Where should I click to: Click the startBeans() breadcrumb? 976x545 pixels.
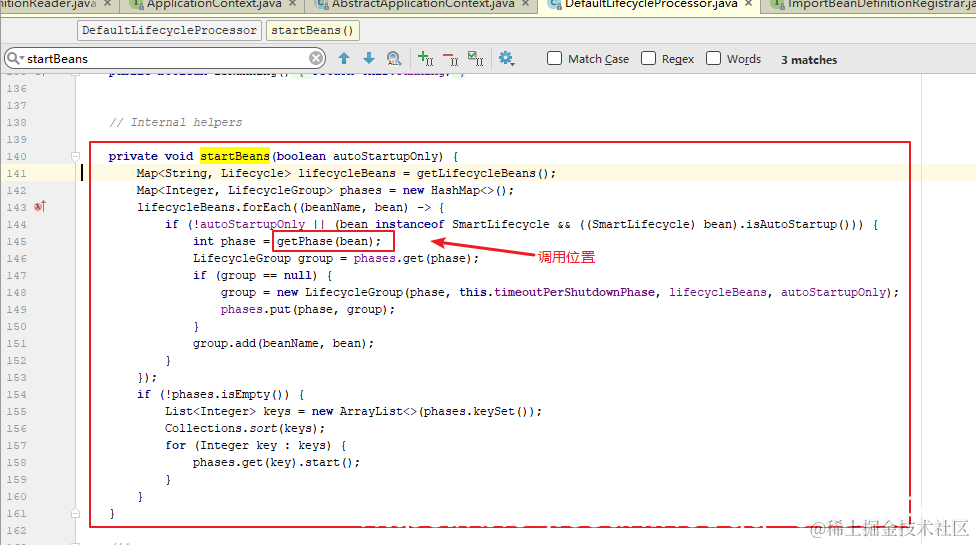(x=312, y=30)
